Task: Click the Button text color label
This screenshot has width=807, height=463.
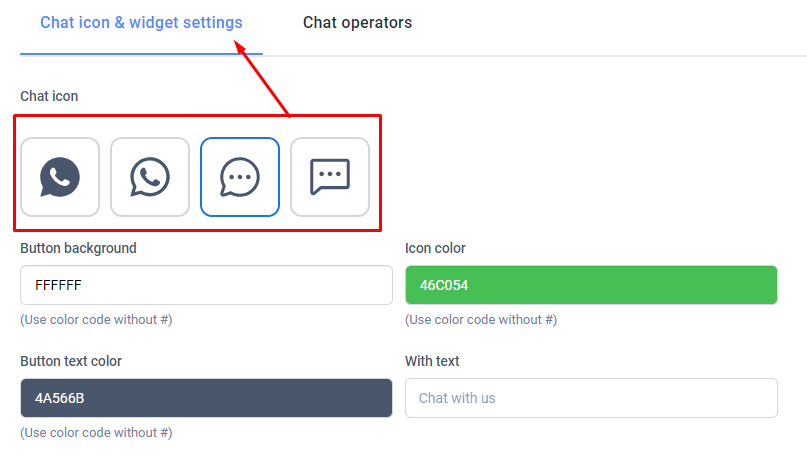Action: 71,361
